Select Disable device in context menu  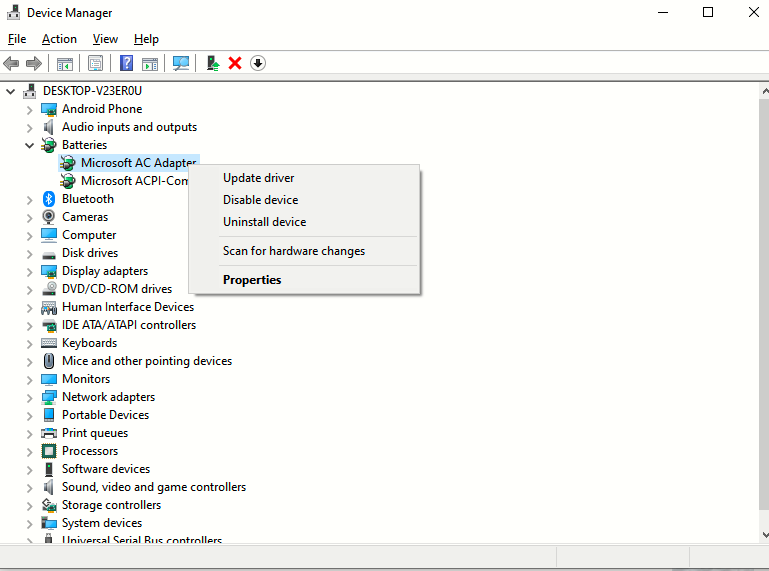tap(260, 200)
